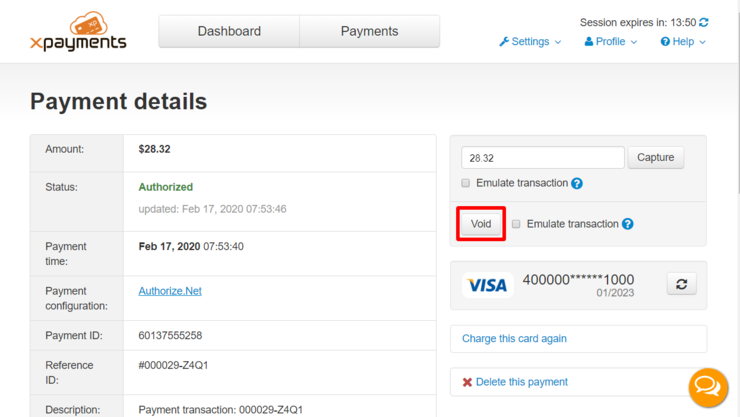
Task: Capture the payment amount
Action: tap(656, 158)
